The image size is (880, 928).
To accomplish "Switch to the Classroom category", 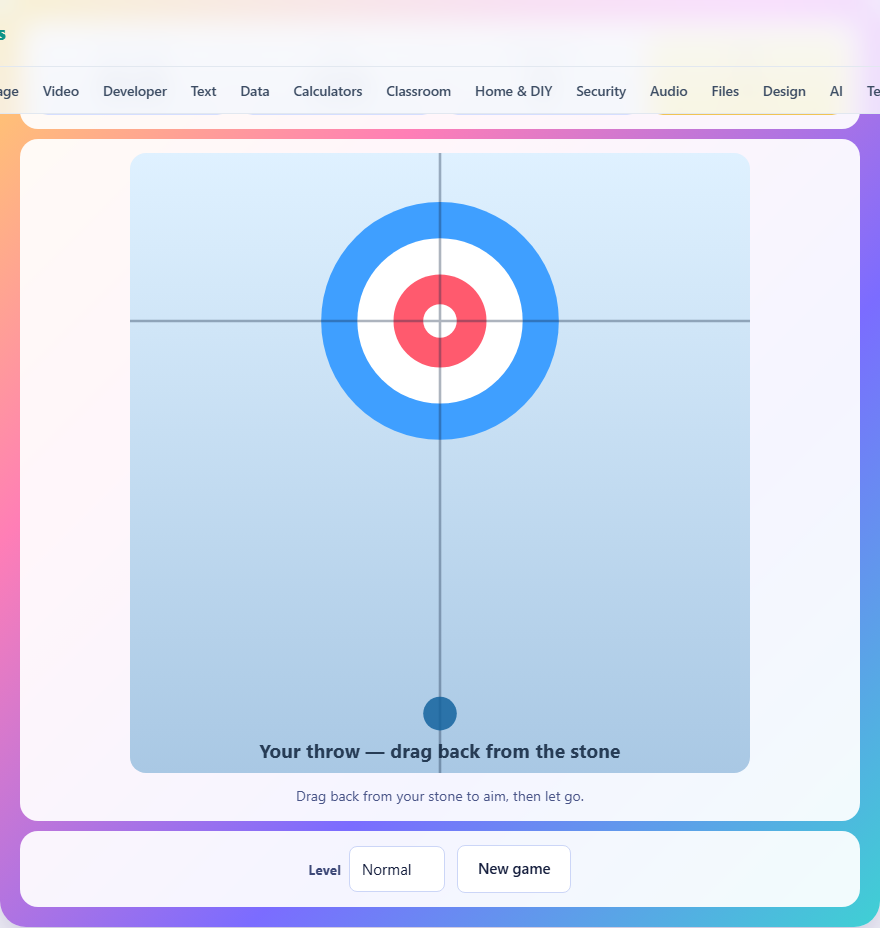I will 418,91.
